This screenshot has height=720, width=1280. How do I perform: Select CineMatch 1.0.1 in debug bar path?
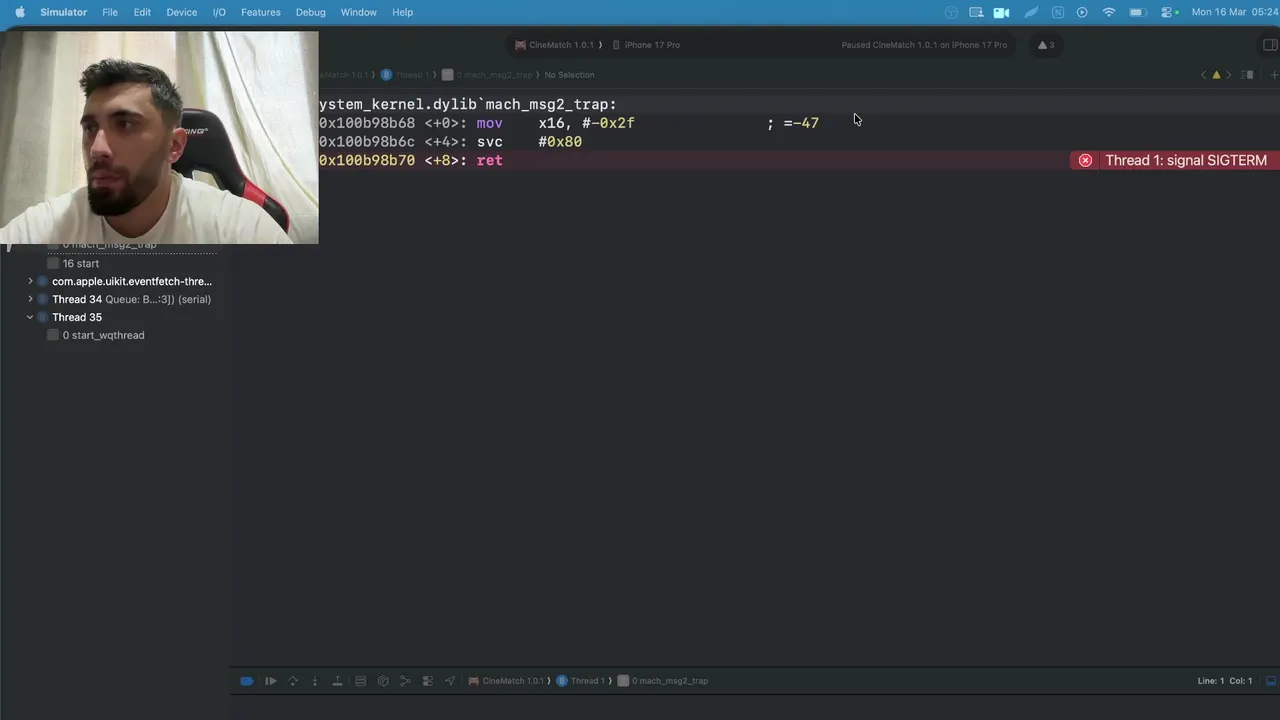(x=506, y=681)
